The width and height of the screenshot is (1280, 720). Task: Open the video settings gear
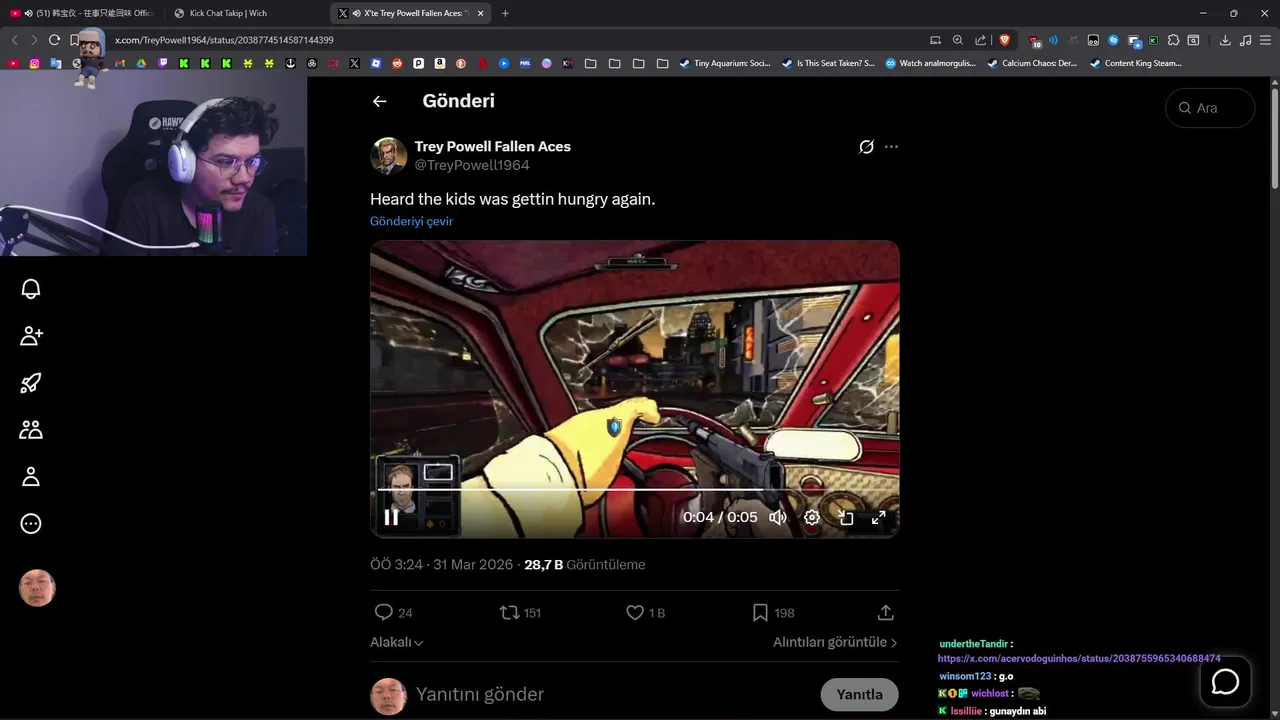812,517
